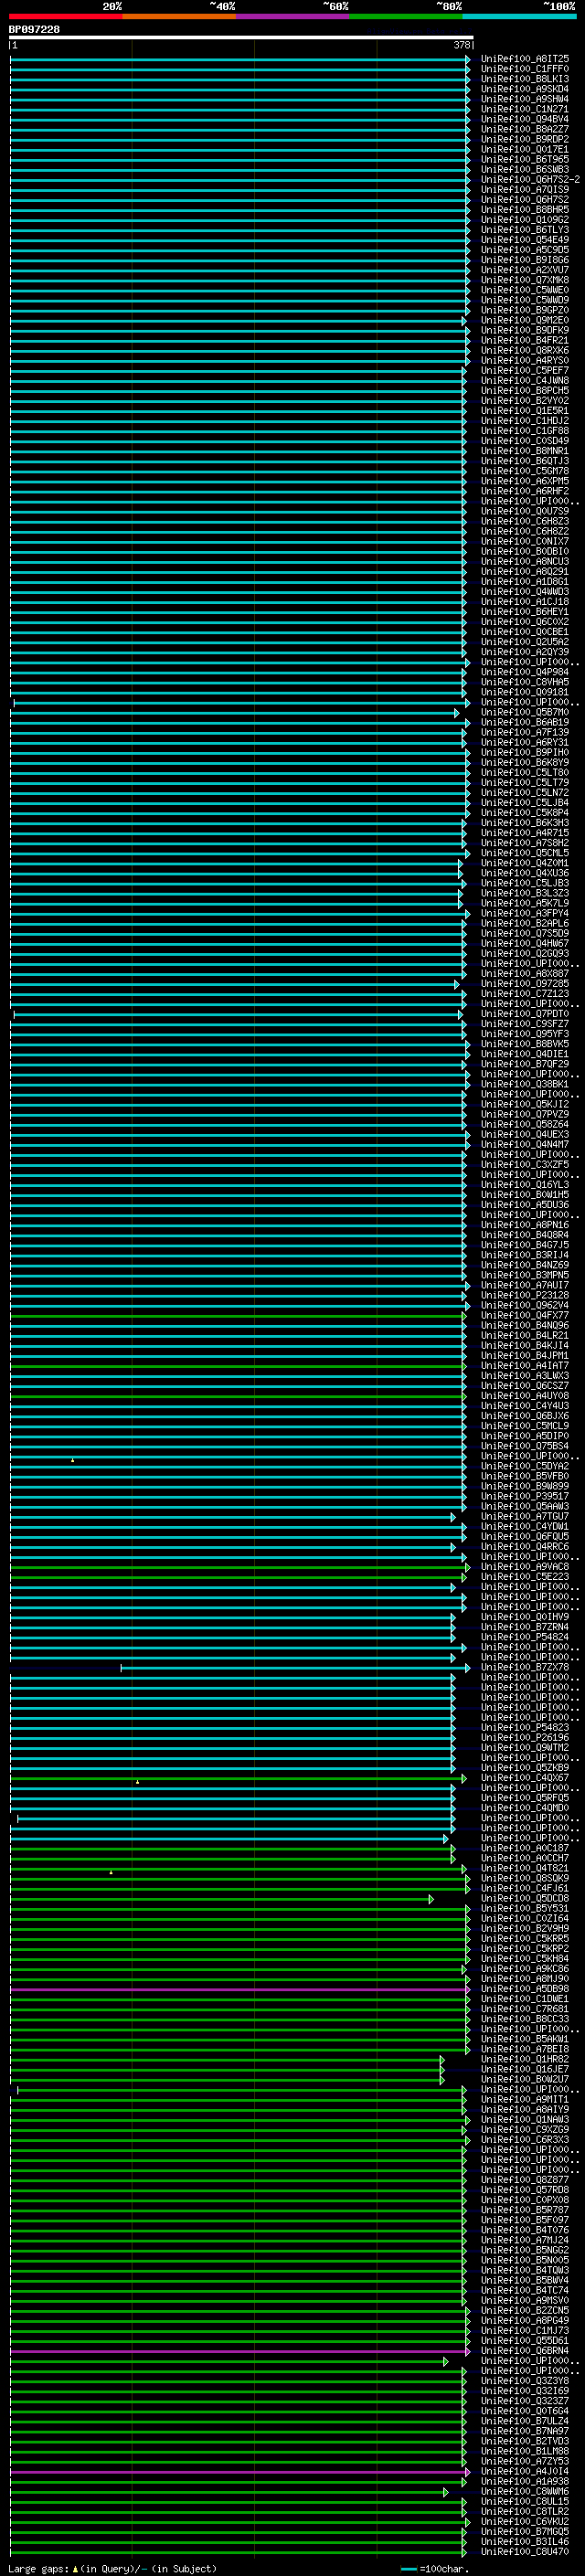
Task: Select hit label UniRef100_Q4T821
Action: [525, 1868]
